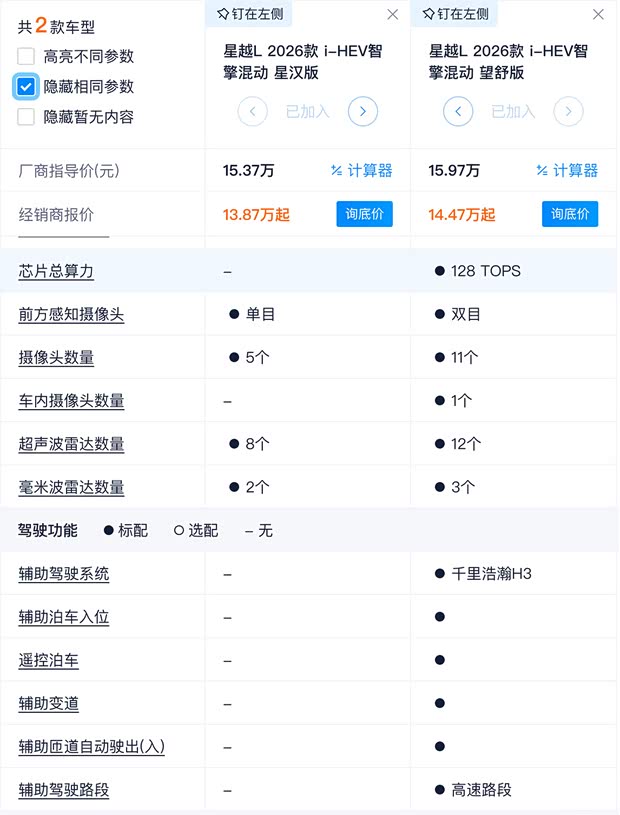620x815 pixels.
Task: Open the 计算器 for the 15.97万 price
Action: click(567, 170)
